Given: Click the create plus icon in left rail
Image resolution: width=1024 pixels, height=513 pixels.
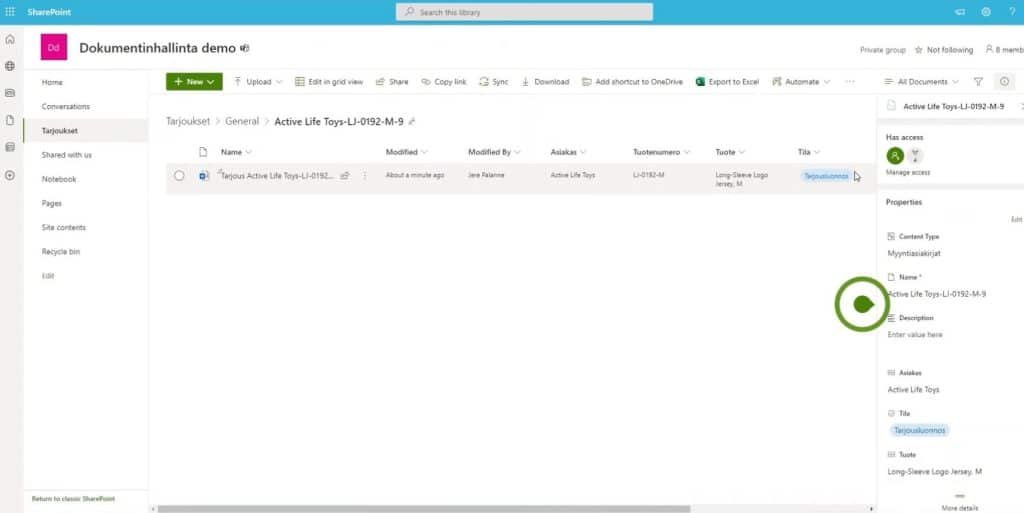Looking at the screenshot, I should point(10,176).
